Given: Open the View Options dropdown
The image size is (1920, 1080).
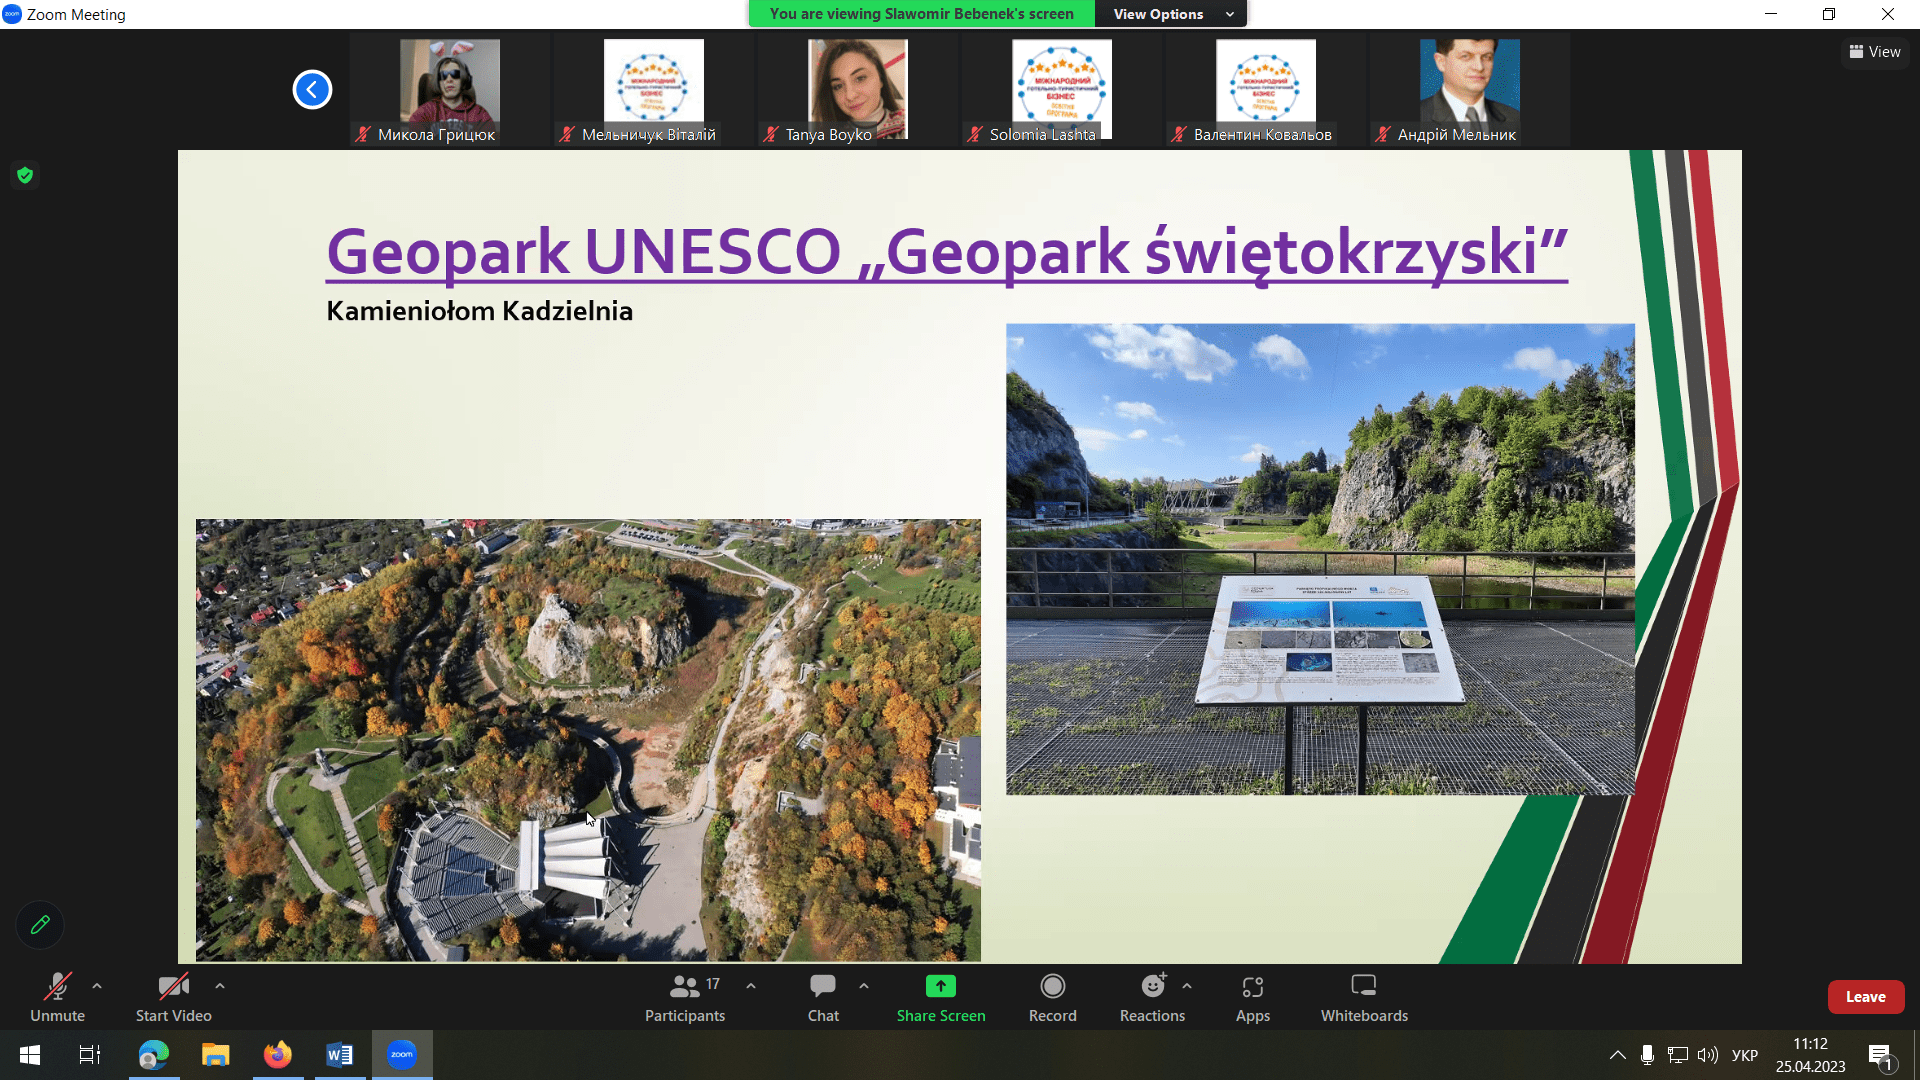Looking at the screenshot, I should [1172, 14].
